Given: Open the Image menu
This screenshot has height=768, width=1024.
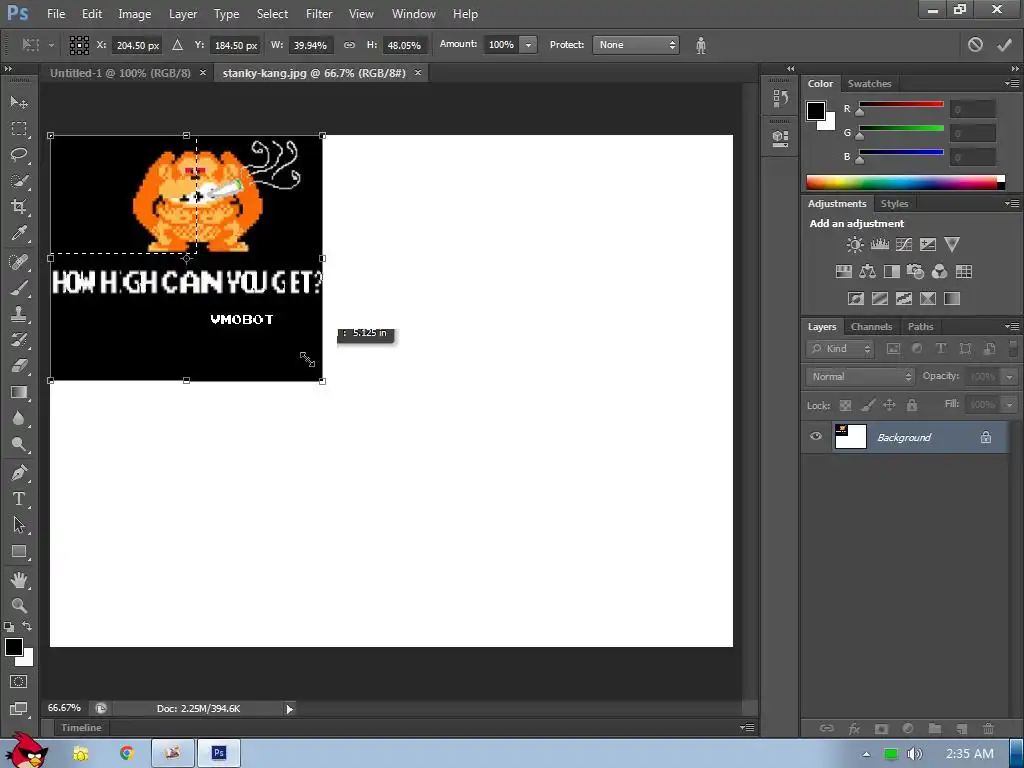Looking at the screenshot, I should [x=135, y=14].
